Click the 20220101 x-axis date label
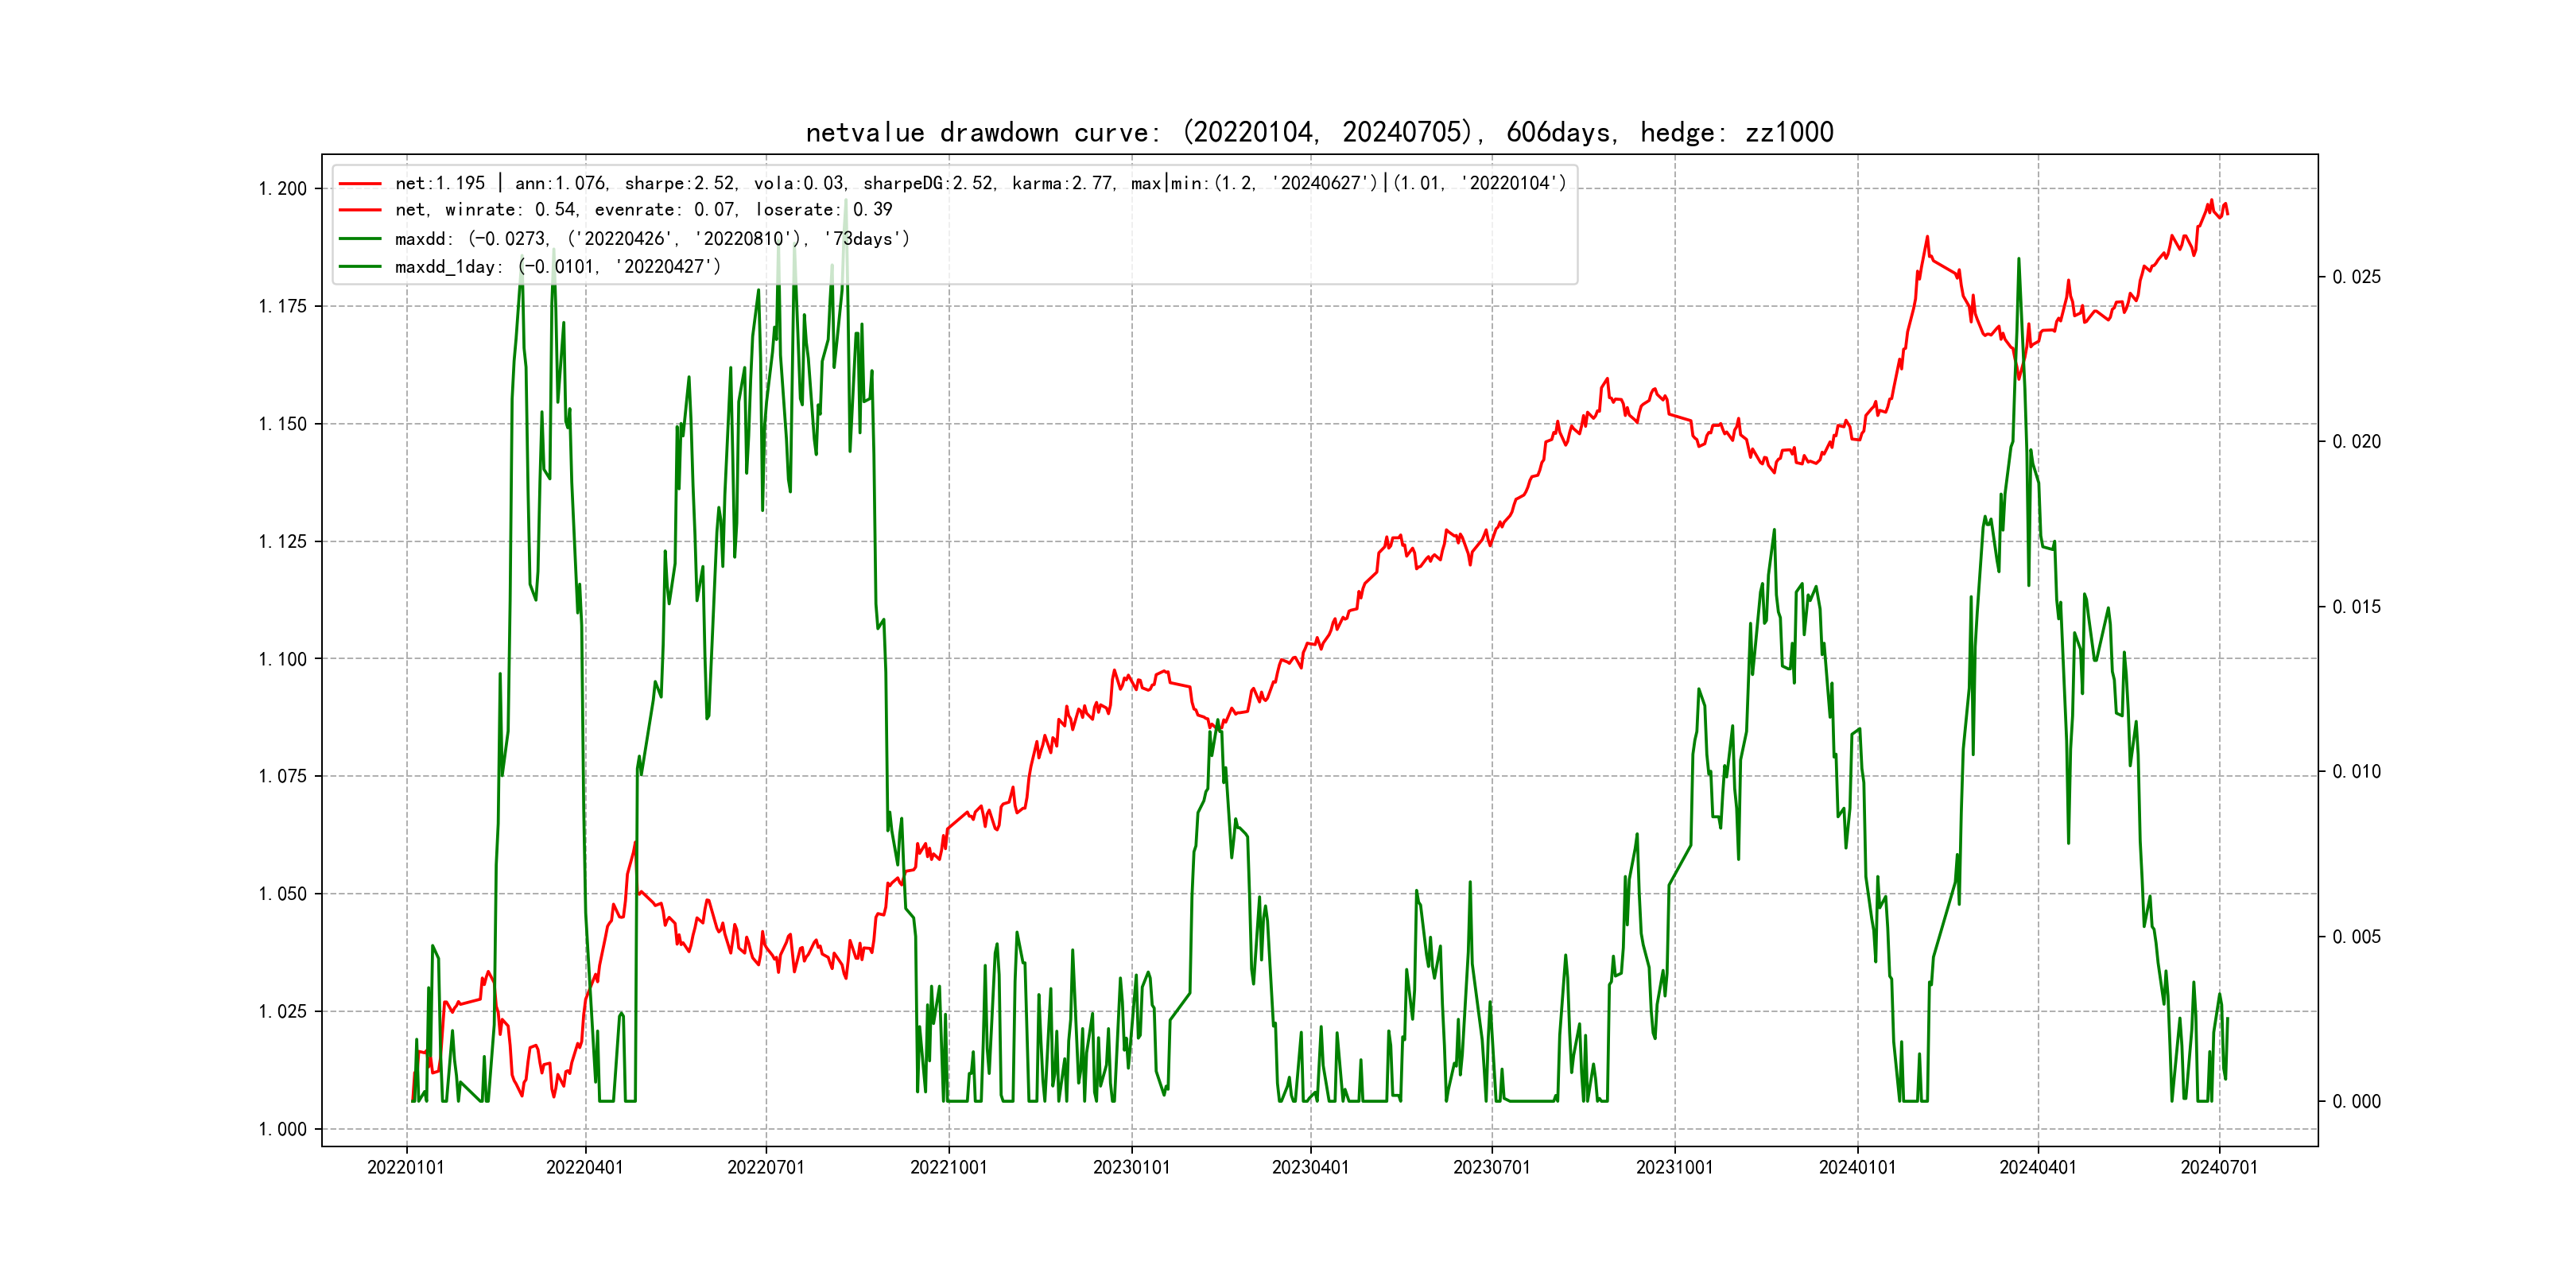The width and height of the screenshot is (2576, 1288). coord(406,1168)
